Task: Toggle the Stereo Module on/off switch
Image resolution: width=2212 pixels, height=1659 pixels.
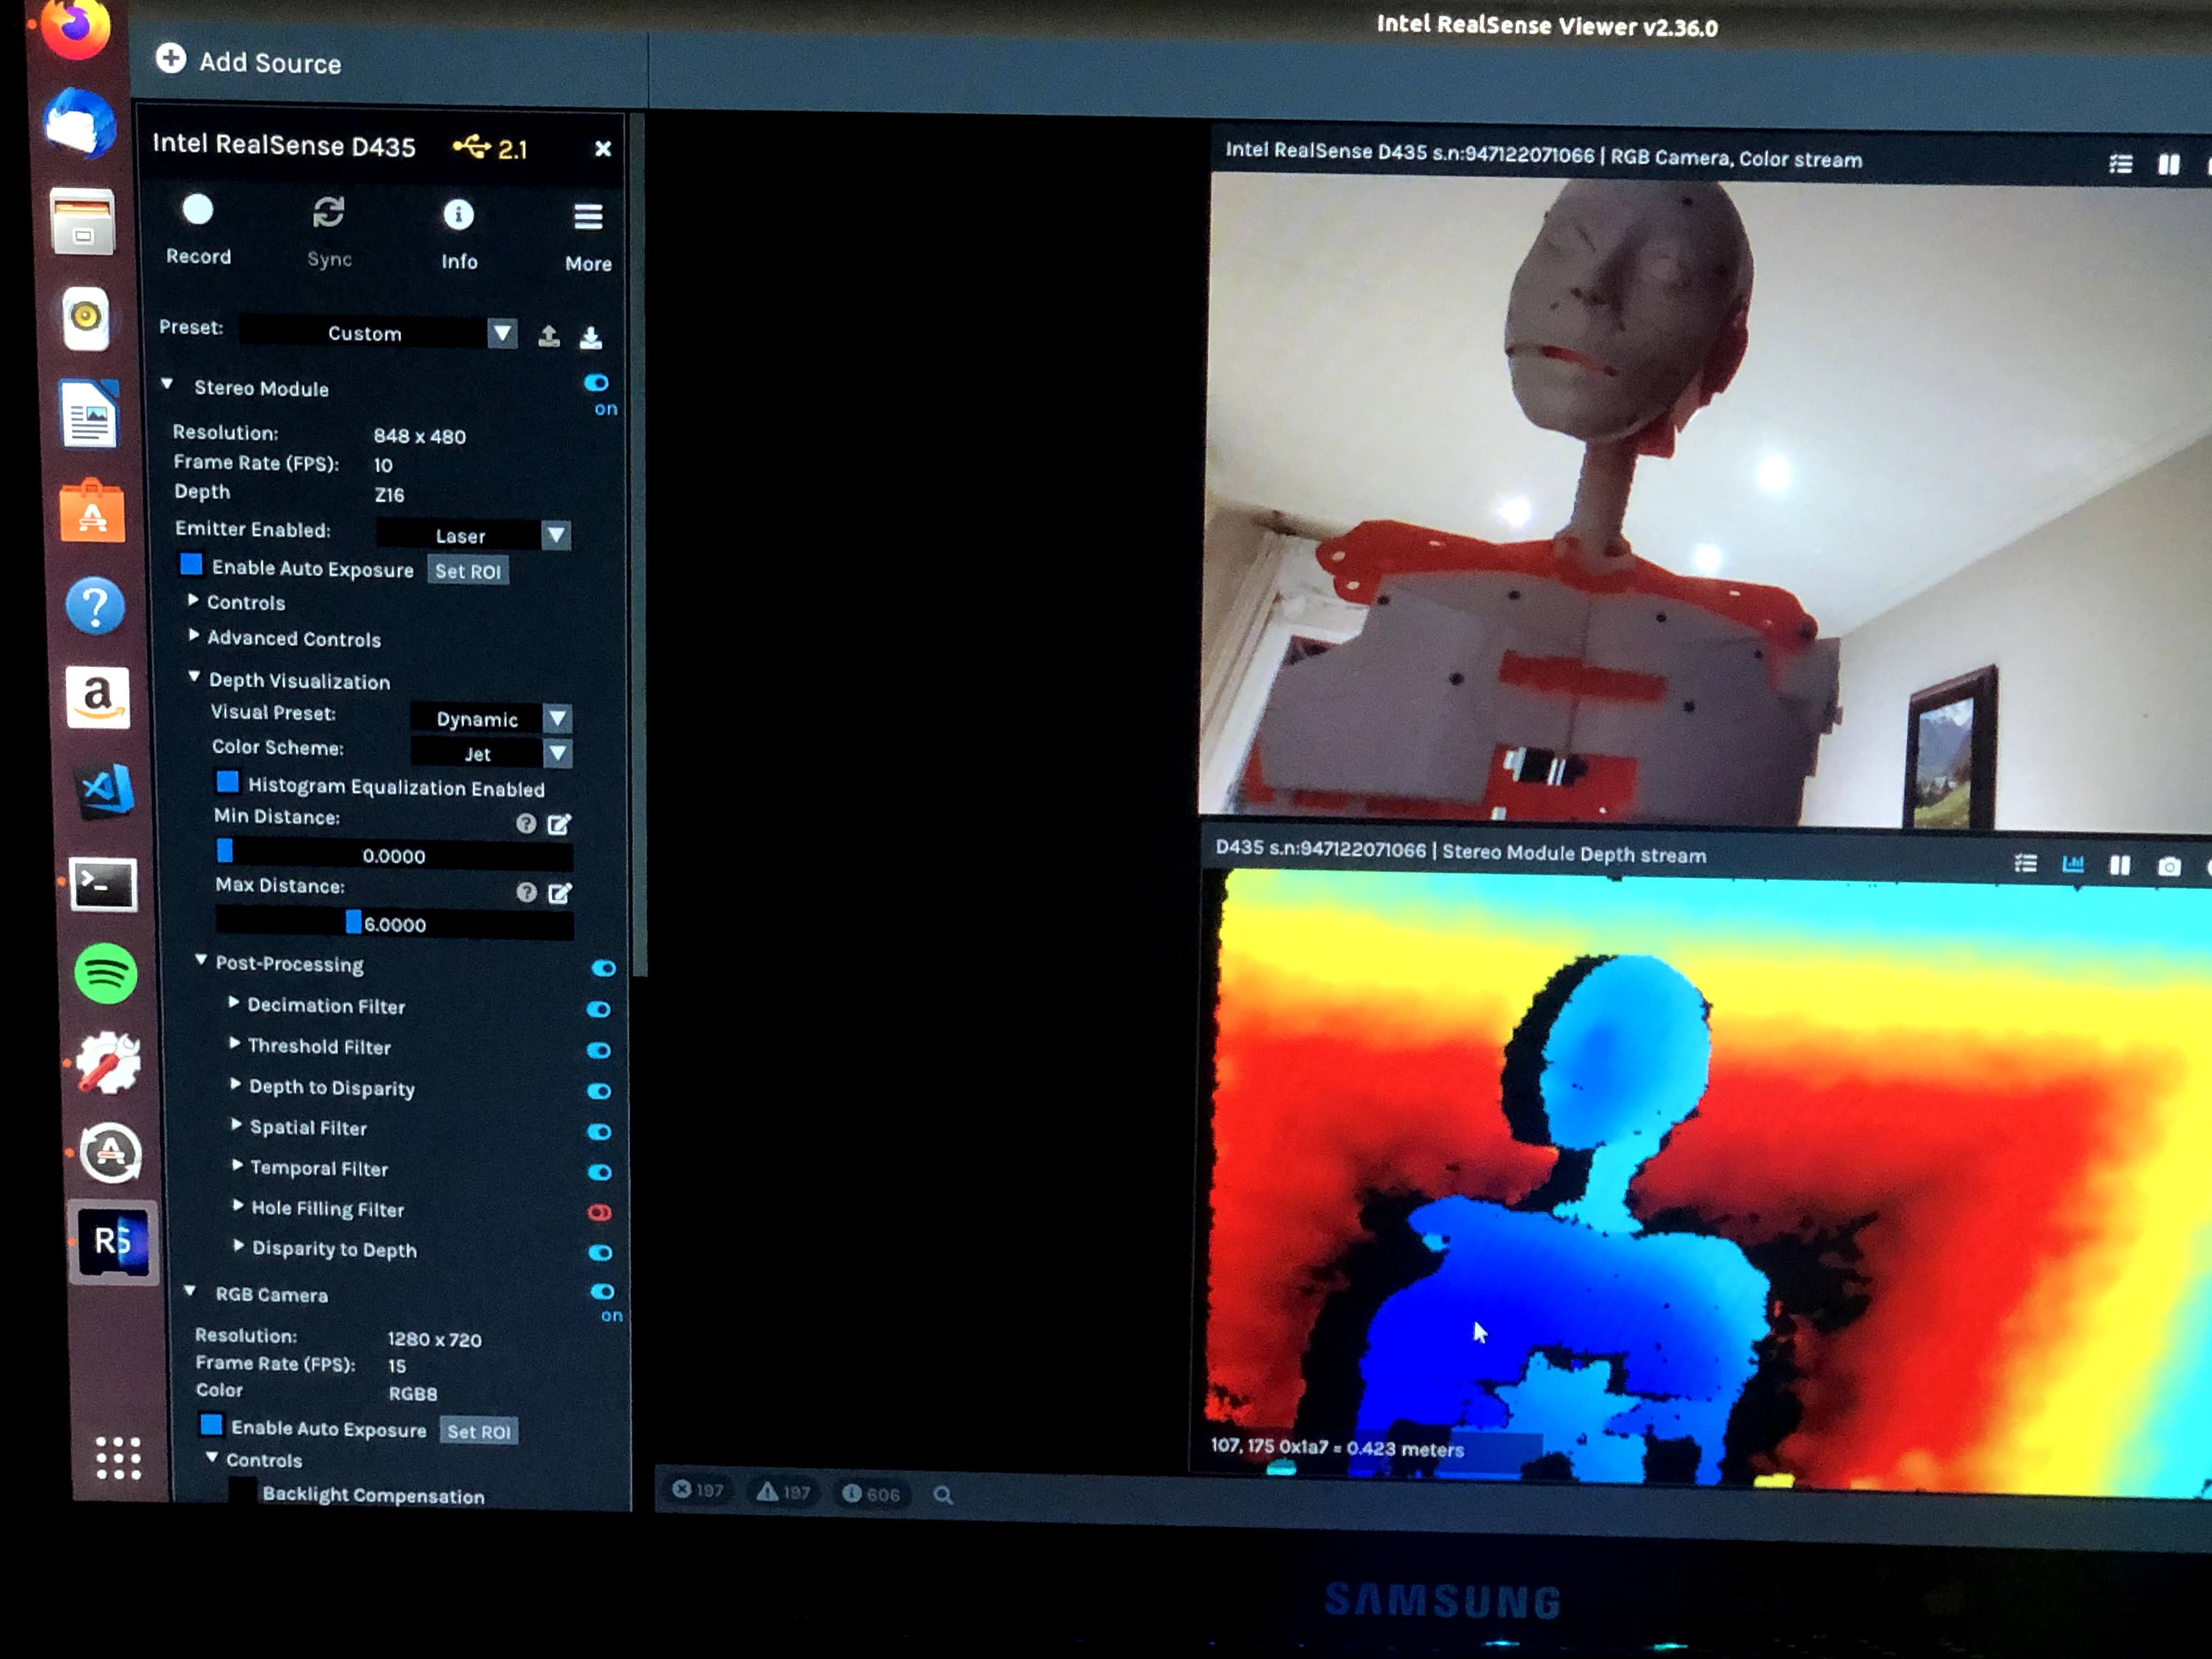Action: point(596,383)
